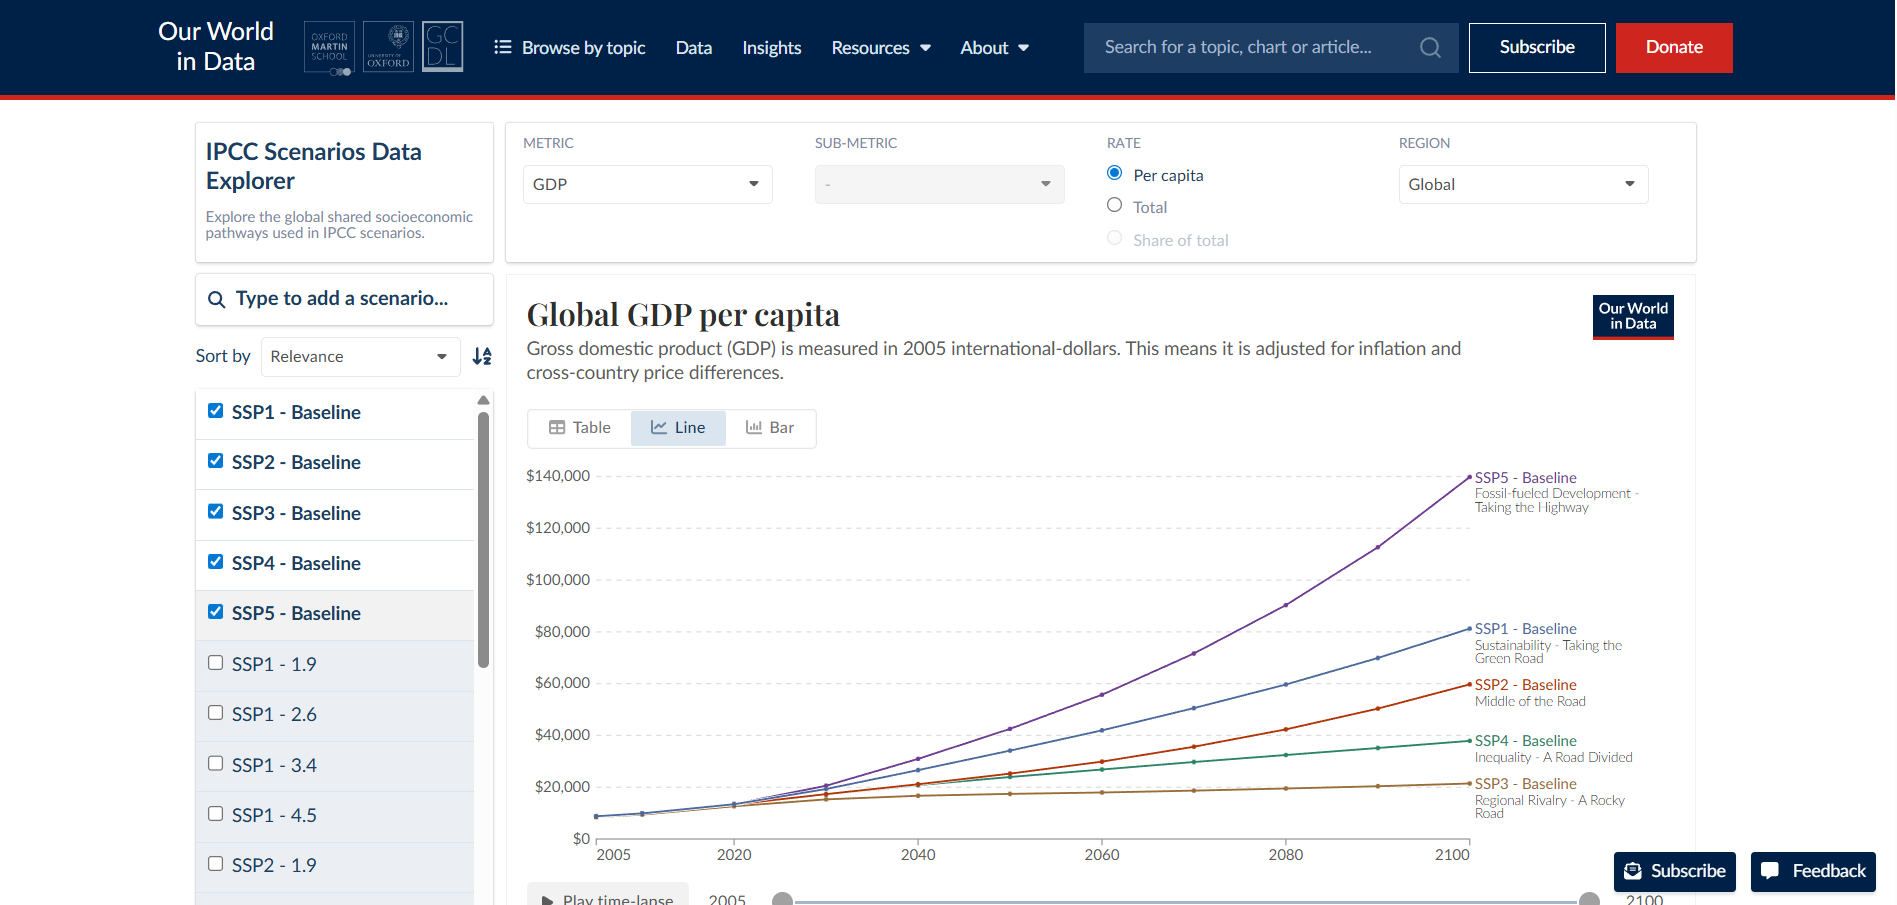Uncheck the SSP5 - Baseline scenario
The height and width of the screenshot is (905, 1897).
215,611
